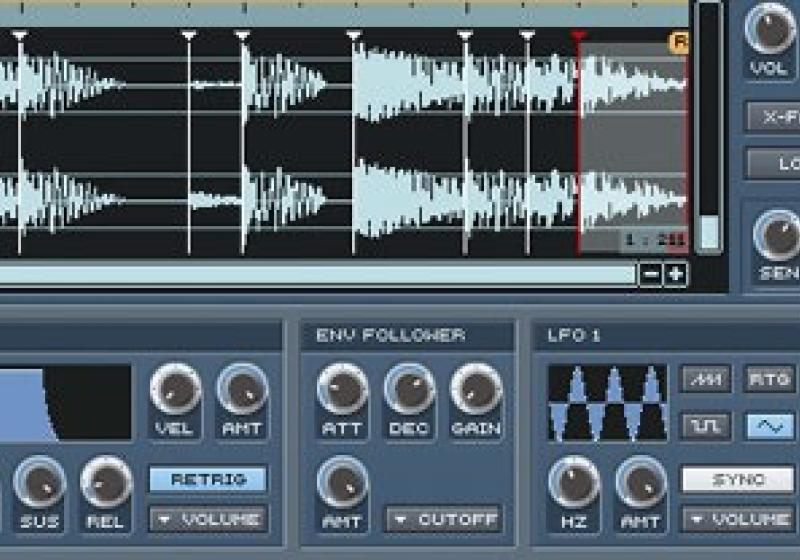Screen dimensions: 800x560
Task: Toggle the LFO 1 RTG button
Action: (x=770, y=379)
